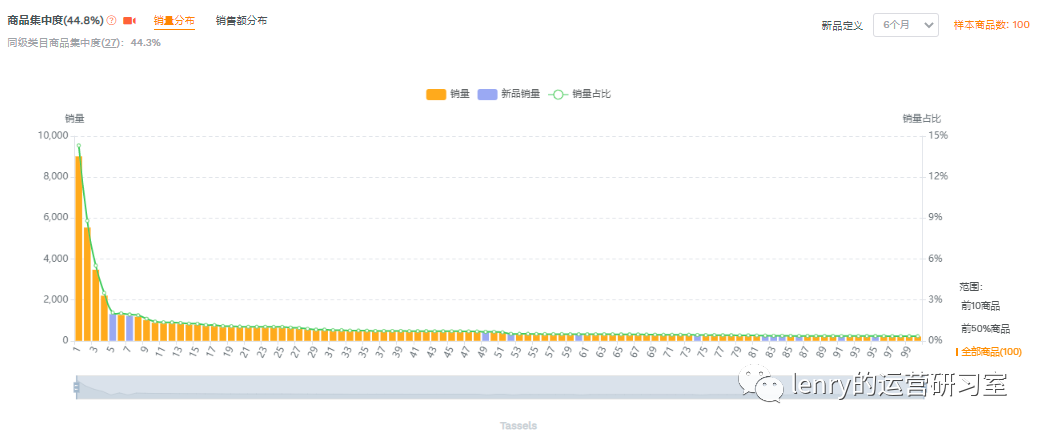Screen dimensions: 1041x433
Task: Click the blue new-product bar at 5
Action: [x=113, y=327]
